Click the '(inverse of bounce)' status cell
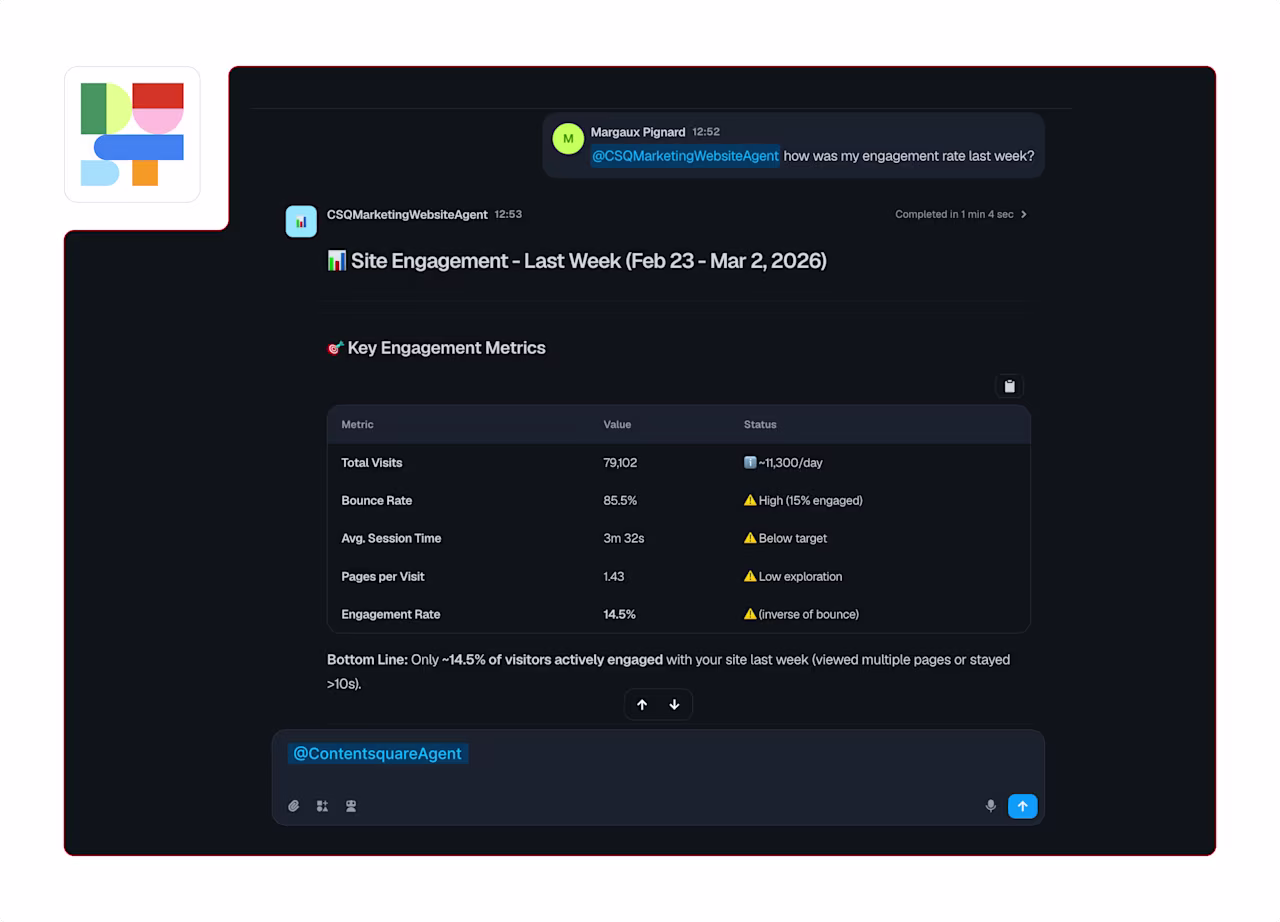This screenshot has height=922, width=1280. pos(801,615)
